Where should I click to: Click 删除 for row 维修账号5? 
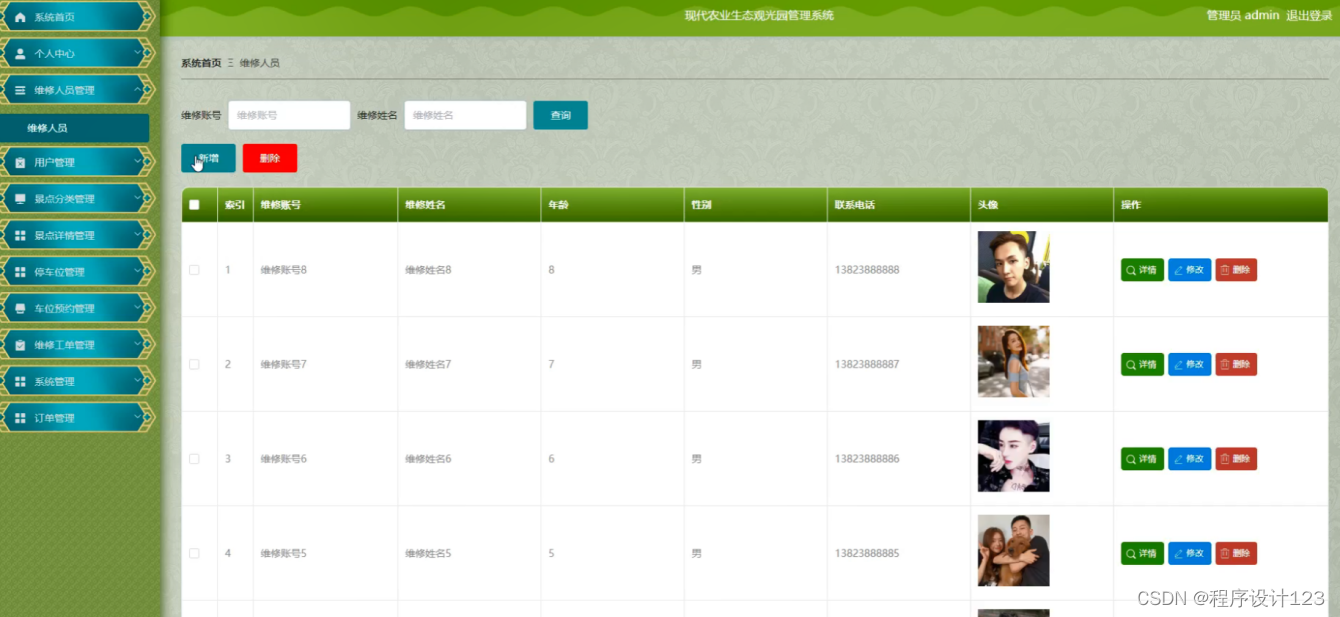(1236, 553)
